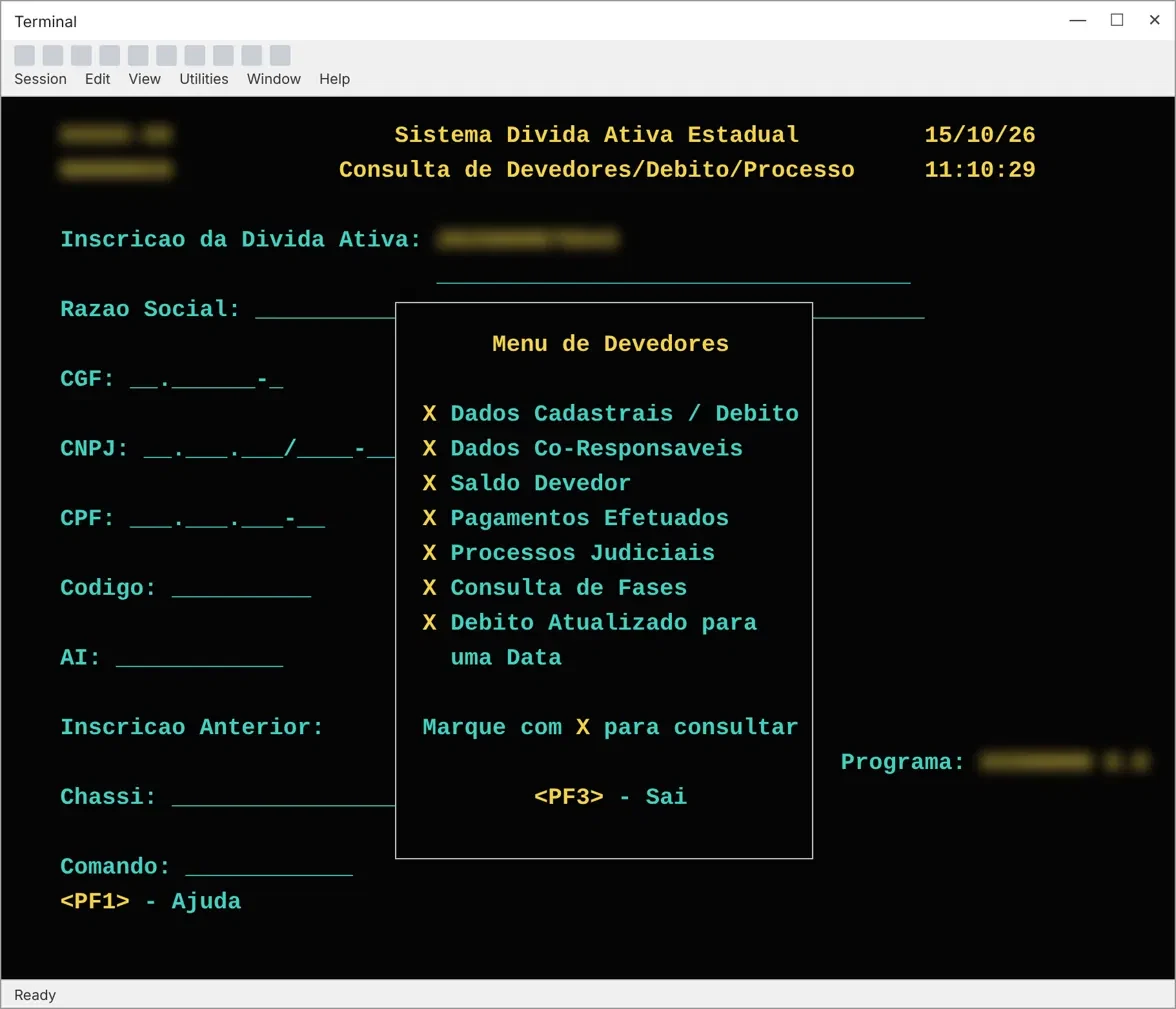Viewport: 1176px width, 1009px height.
Task: Click the Consulta de Devedores/Debito/Processo subtitle
Action: coord(597,170)
